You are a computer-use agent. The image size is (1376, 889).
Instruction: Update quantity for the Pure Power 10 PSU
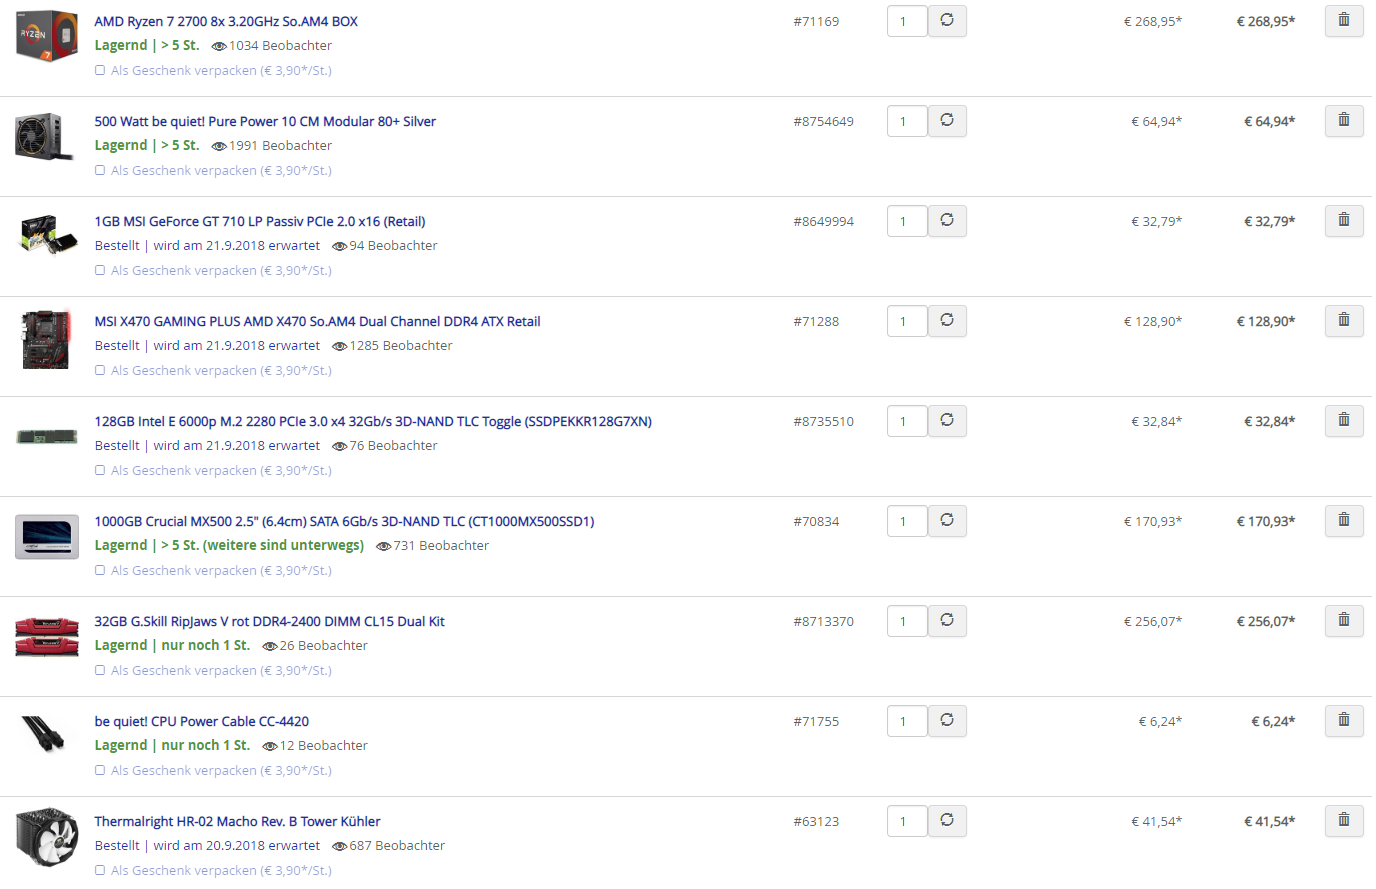point(947,121)
